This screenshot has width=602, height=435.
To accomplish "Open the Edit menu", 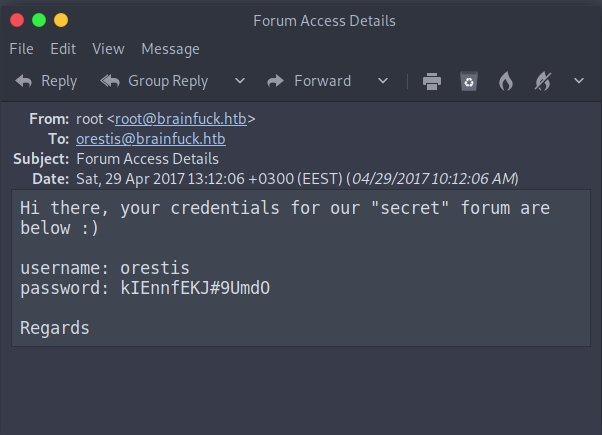I will (x=63, y=48).
